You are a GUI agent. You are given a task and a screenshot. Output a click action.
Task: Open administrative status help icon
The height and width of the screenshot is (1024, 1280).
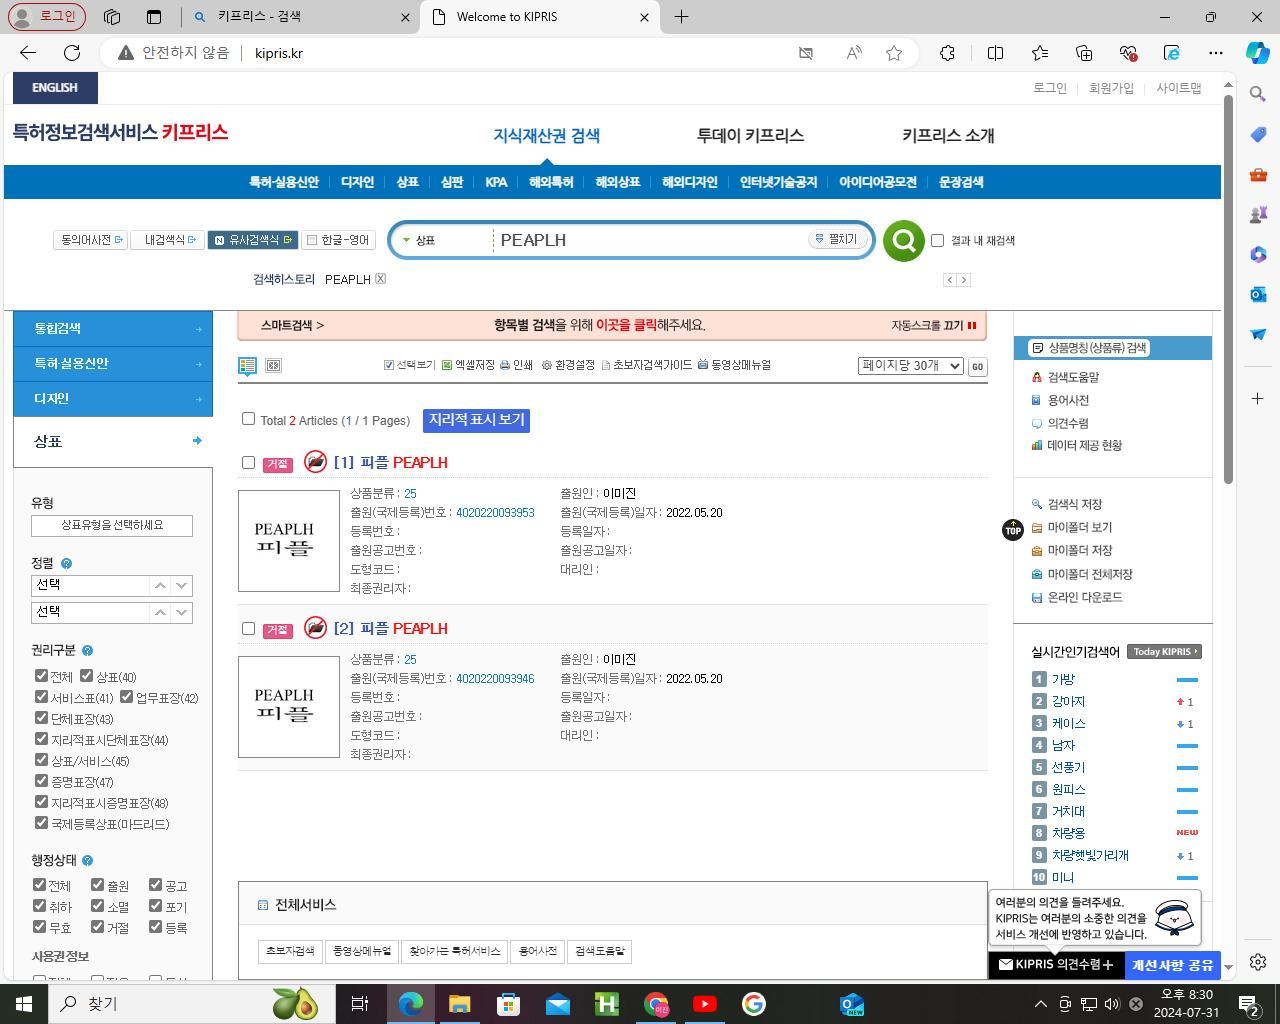tap(87, 861)
